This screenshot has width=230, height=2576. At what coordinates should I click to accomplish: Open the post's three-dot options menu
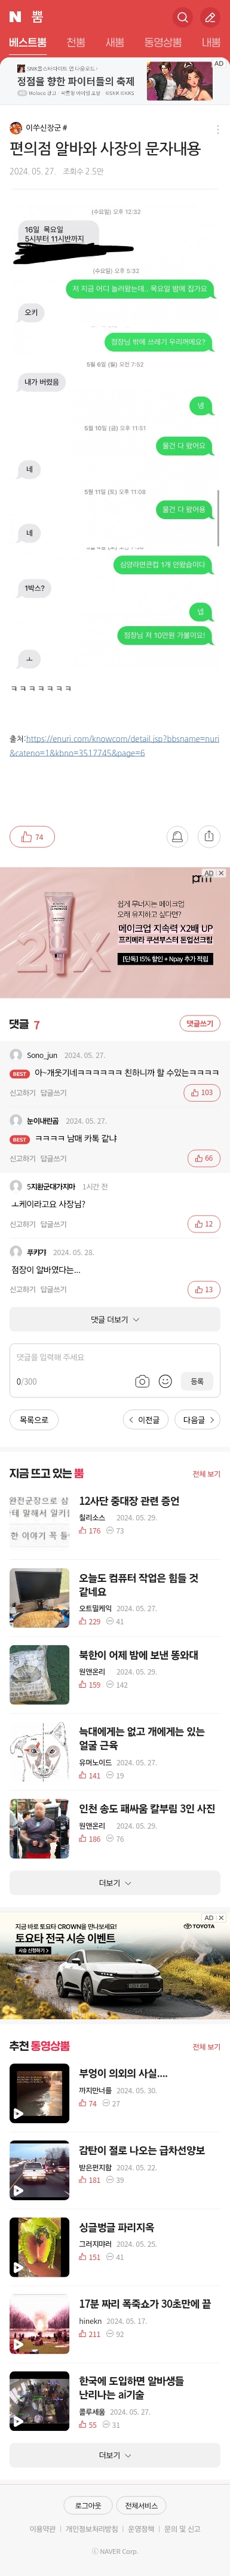[x=218, y=129]
